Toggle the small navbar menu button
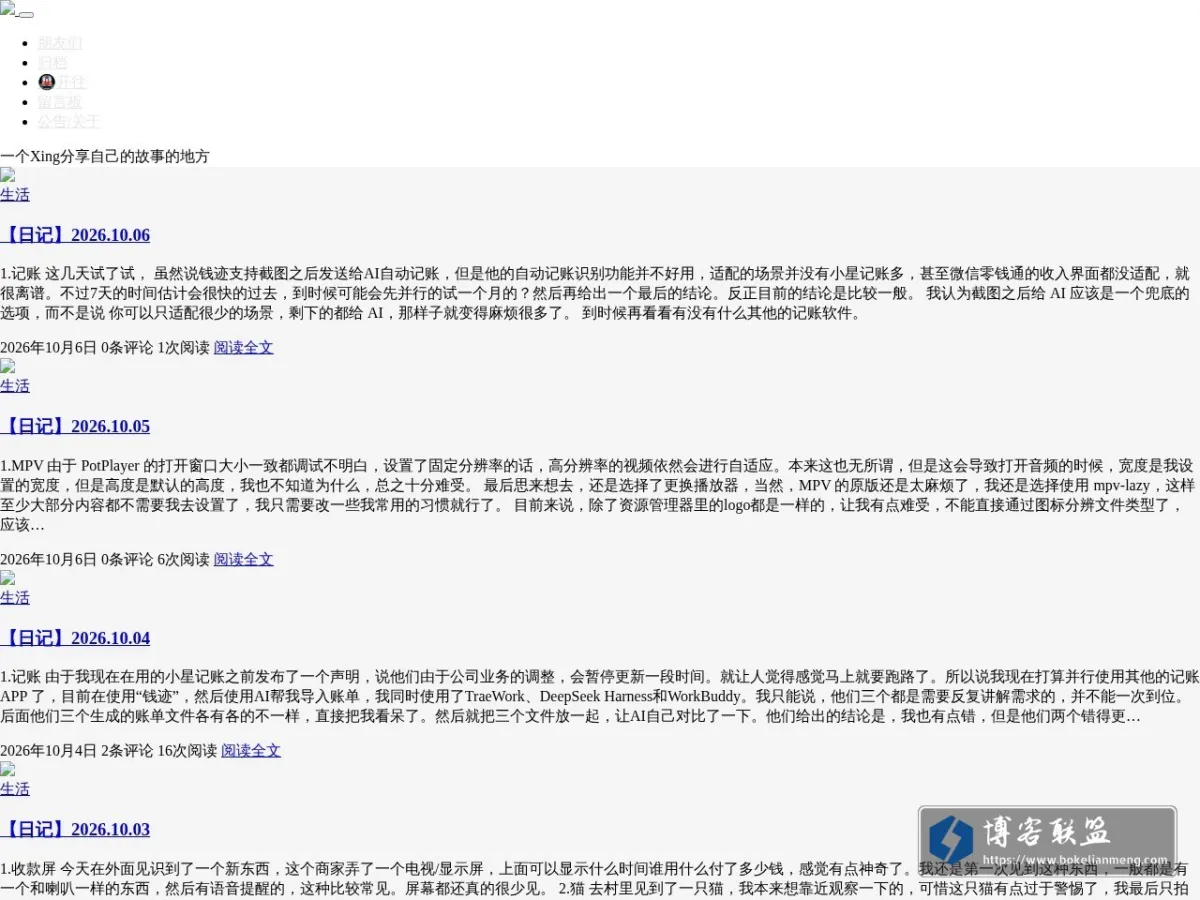This screenshot has width=1200, height=900. coord(26,14)
